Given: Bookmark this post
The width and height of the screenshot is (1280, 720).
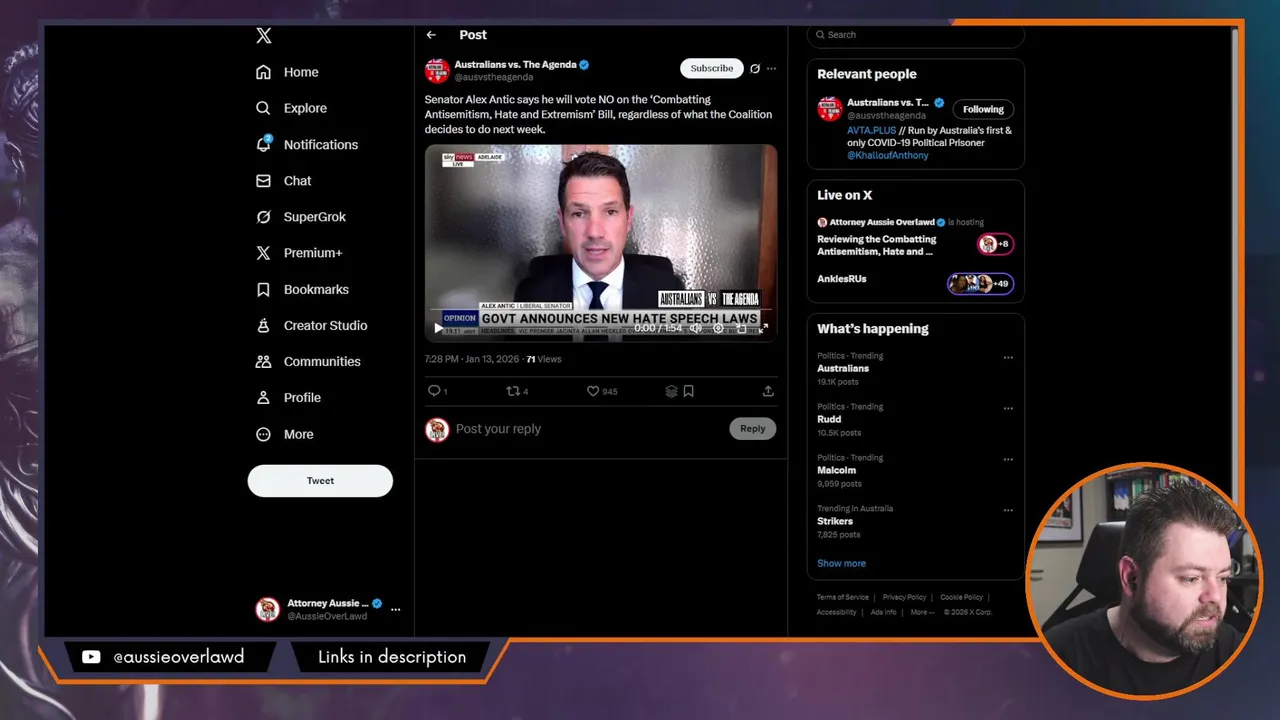Looking at the screenshot, I should click(x=688, y=391).
